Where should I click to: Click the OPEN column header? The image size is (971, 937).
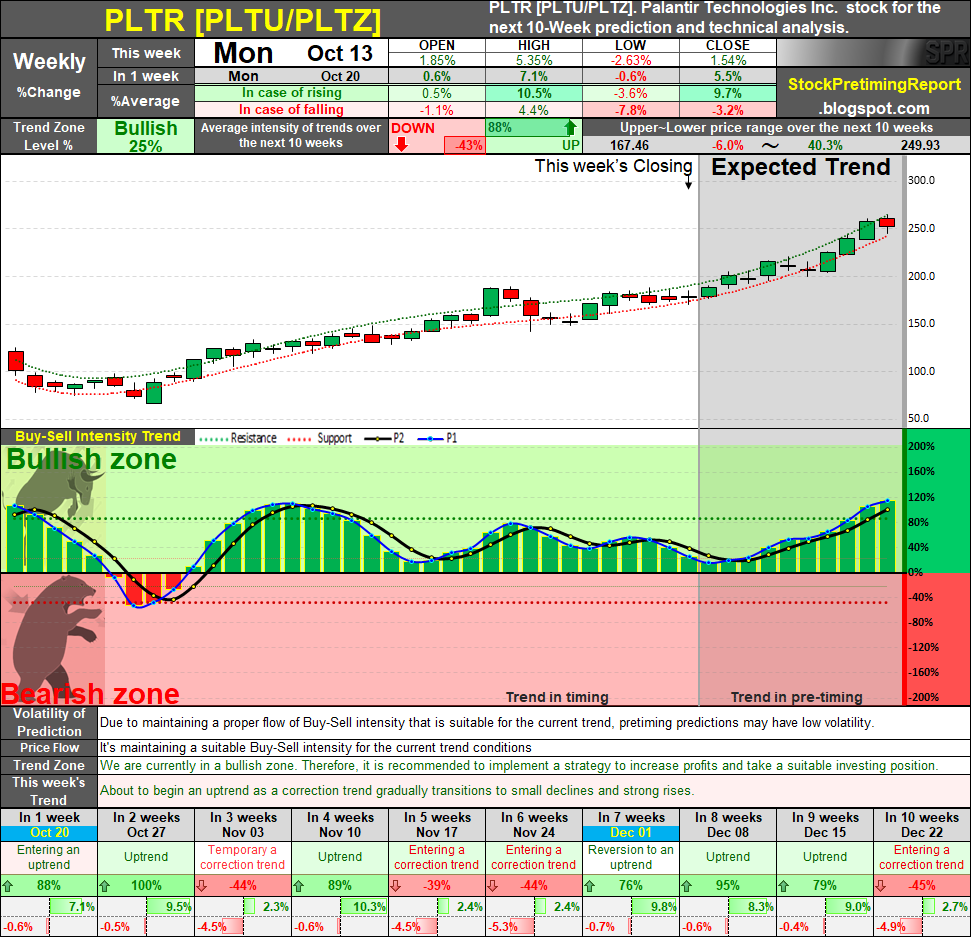click(x=437, y=45)
